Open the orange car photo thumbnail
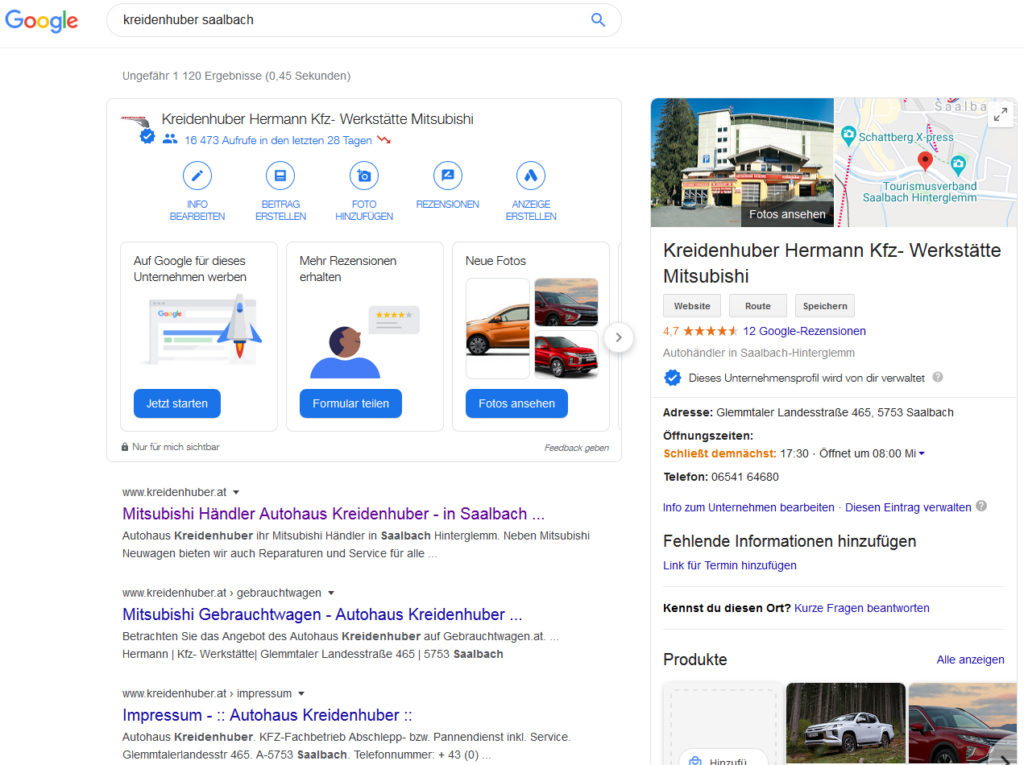 pyautogui.click(x=498, y=328)
